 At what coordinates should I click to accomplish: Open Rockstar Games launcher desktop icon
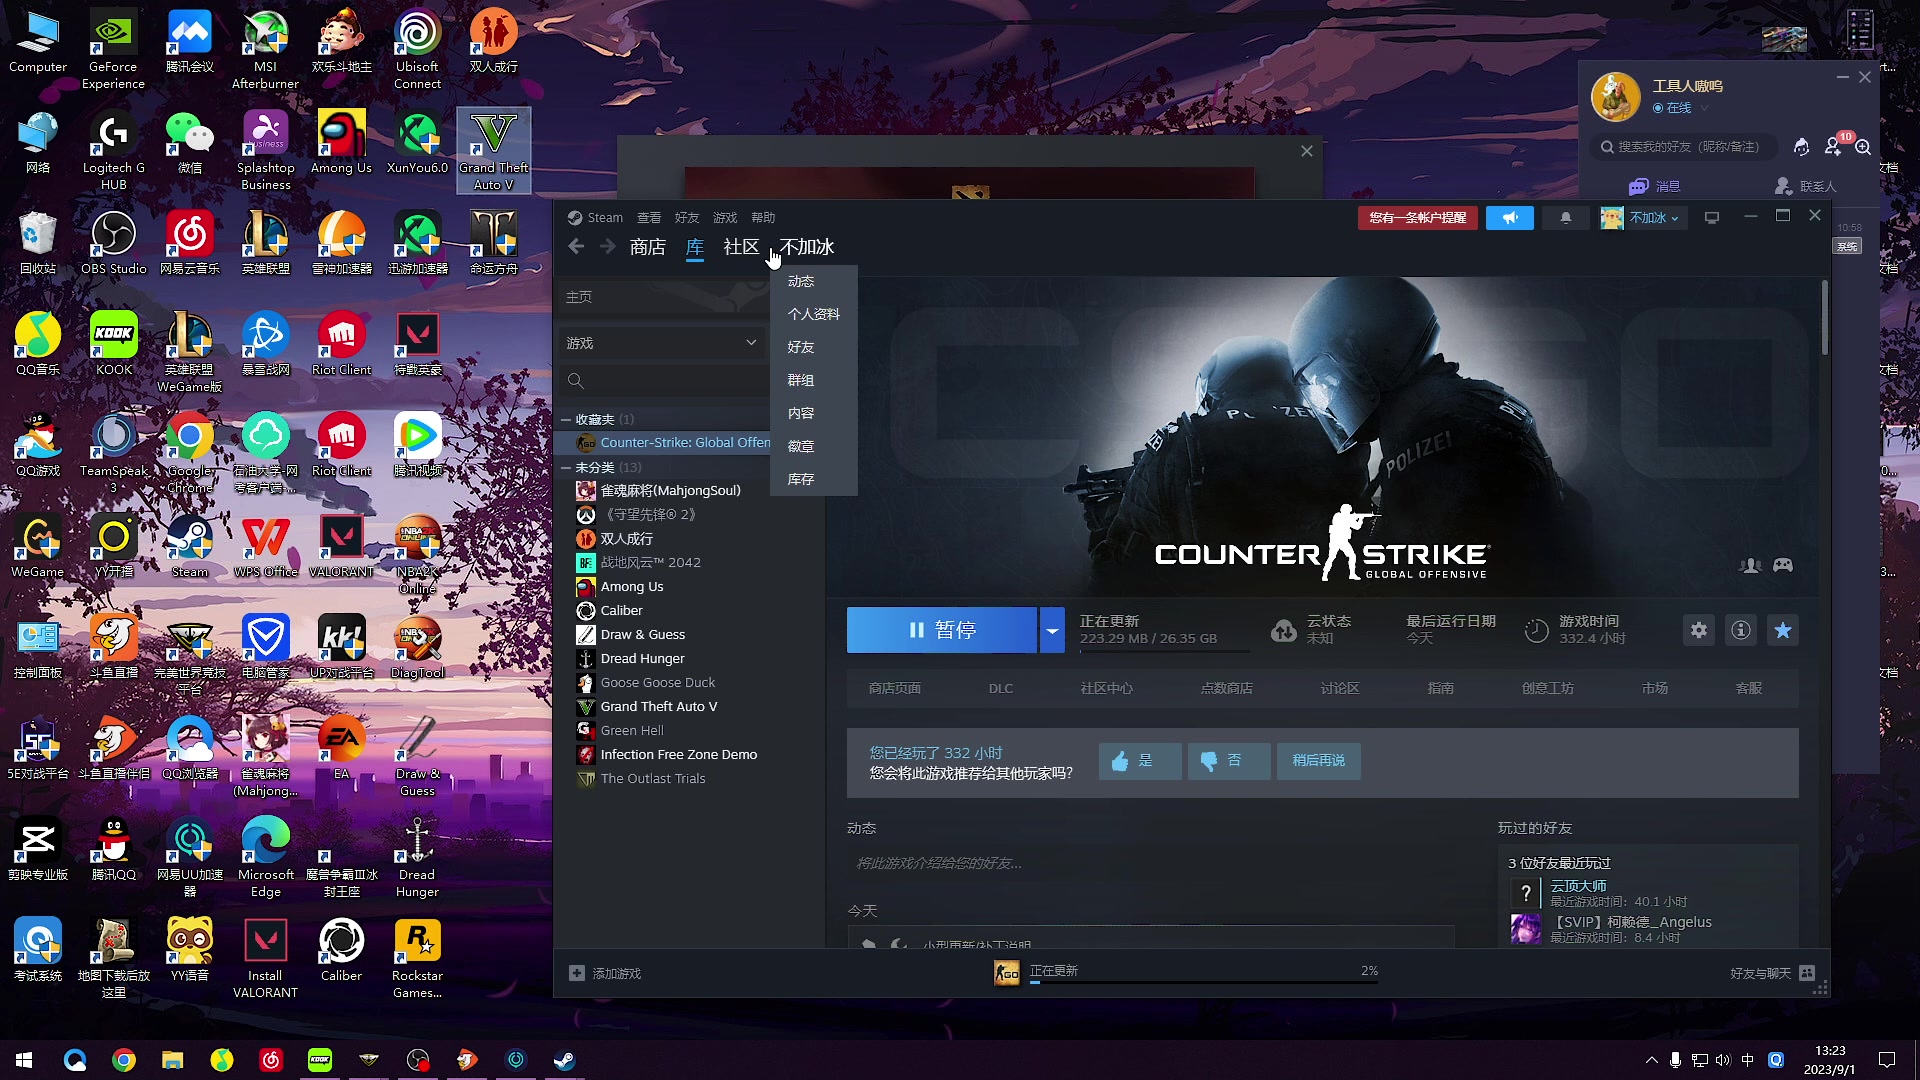(417, 958)
